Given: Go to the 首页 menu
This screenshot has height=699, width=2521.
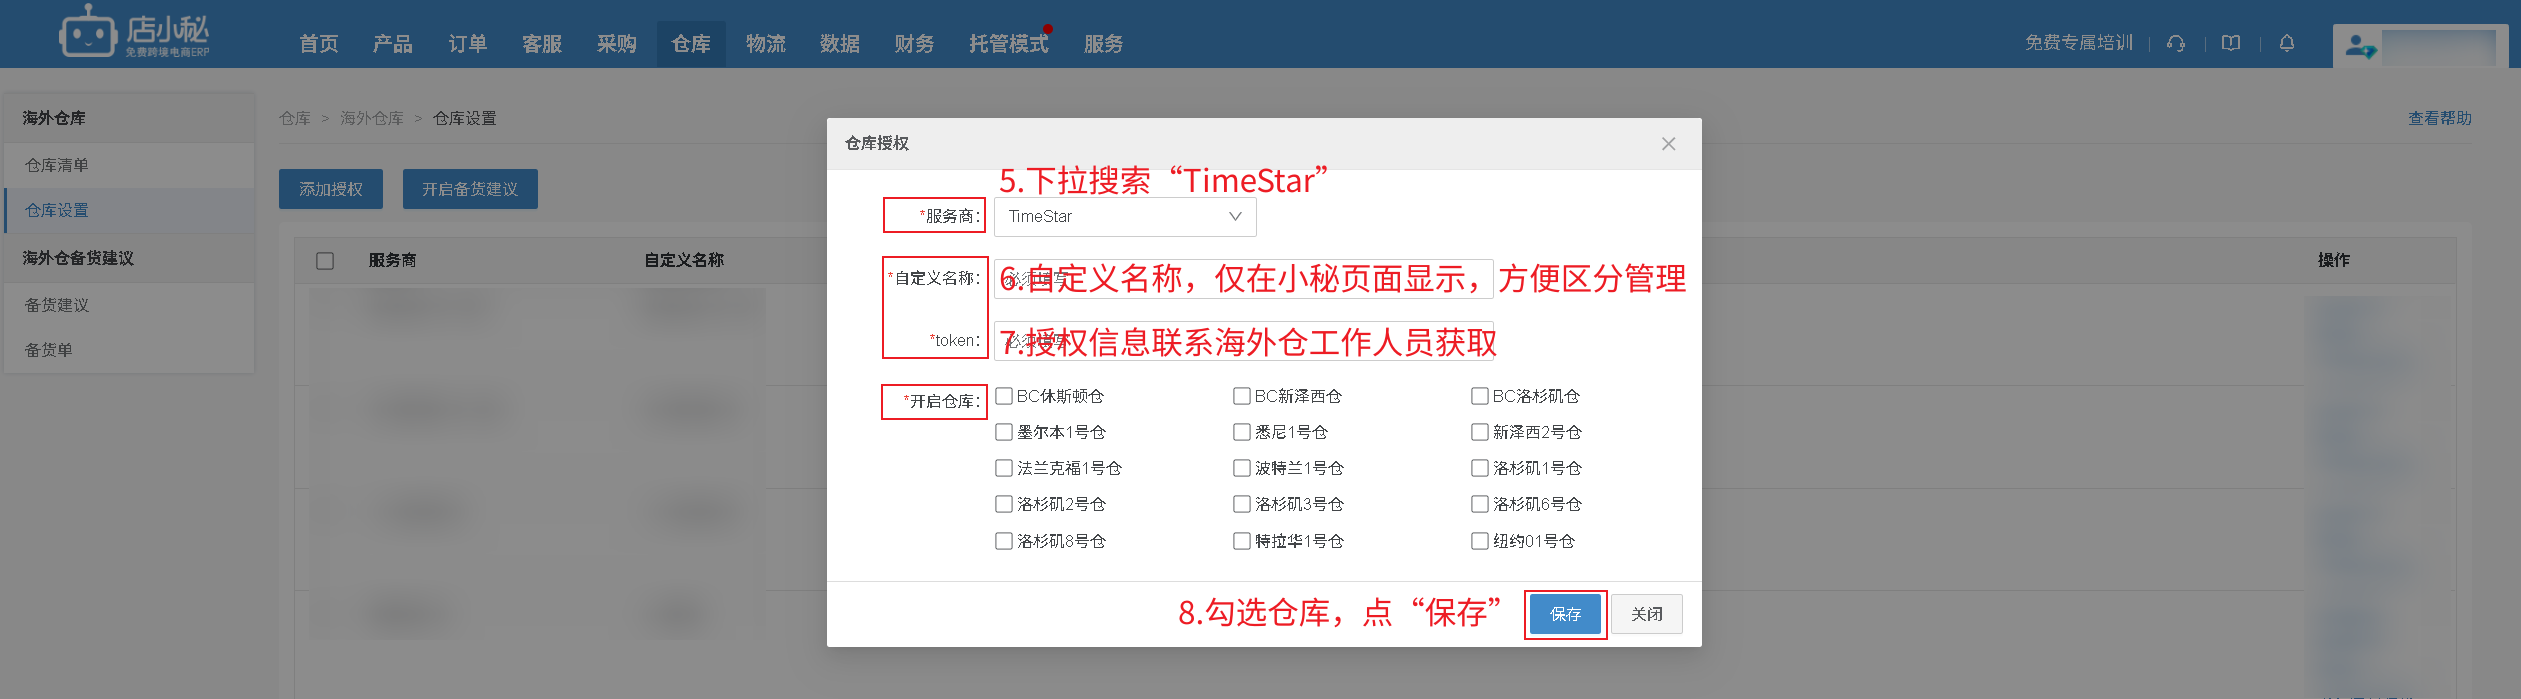Looking at the screenshot, I should click(x=319, y=44).
